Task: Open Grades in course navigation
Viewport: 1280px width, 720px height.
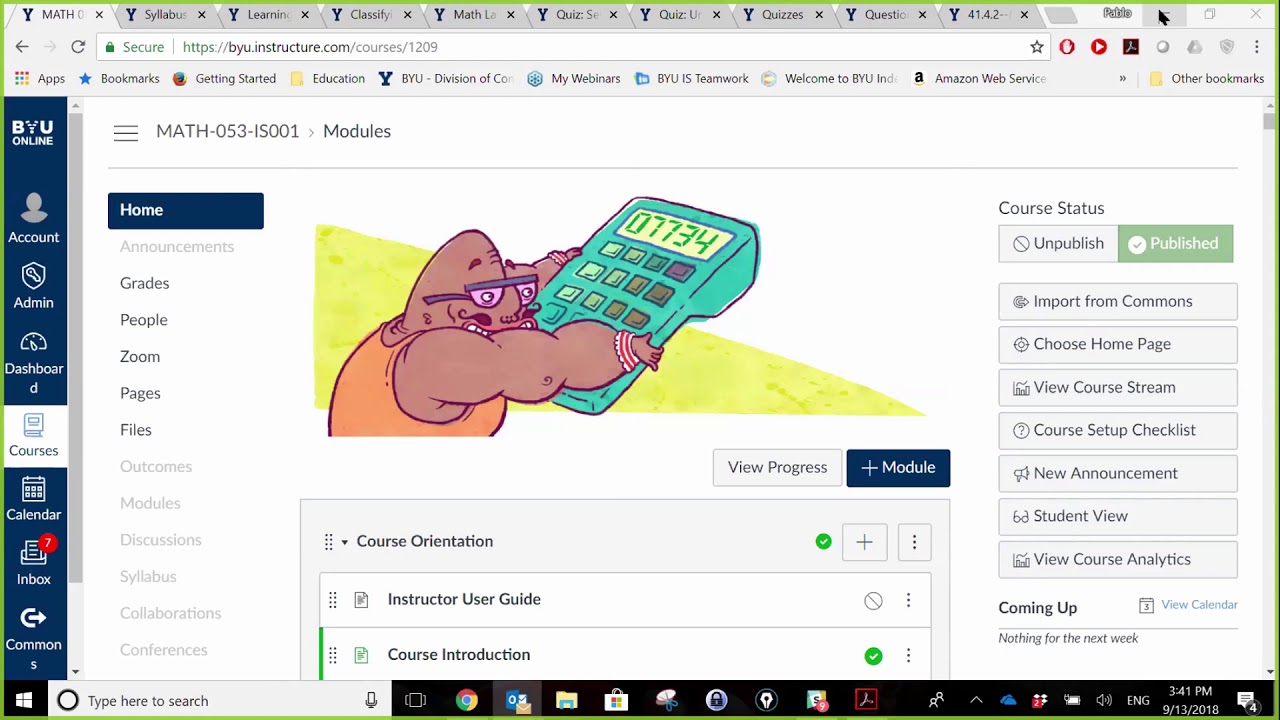Action: tap(145, 283)
